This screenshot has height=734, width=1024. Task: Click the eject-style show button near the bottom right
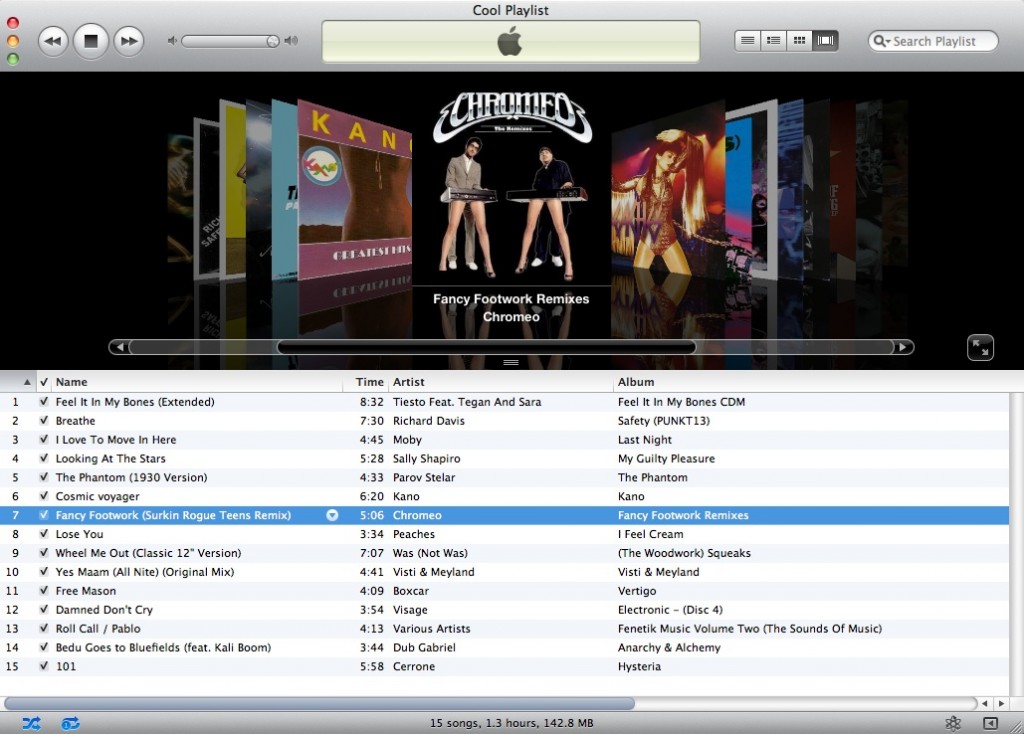click(x=990, y=721)
